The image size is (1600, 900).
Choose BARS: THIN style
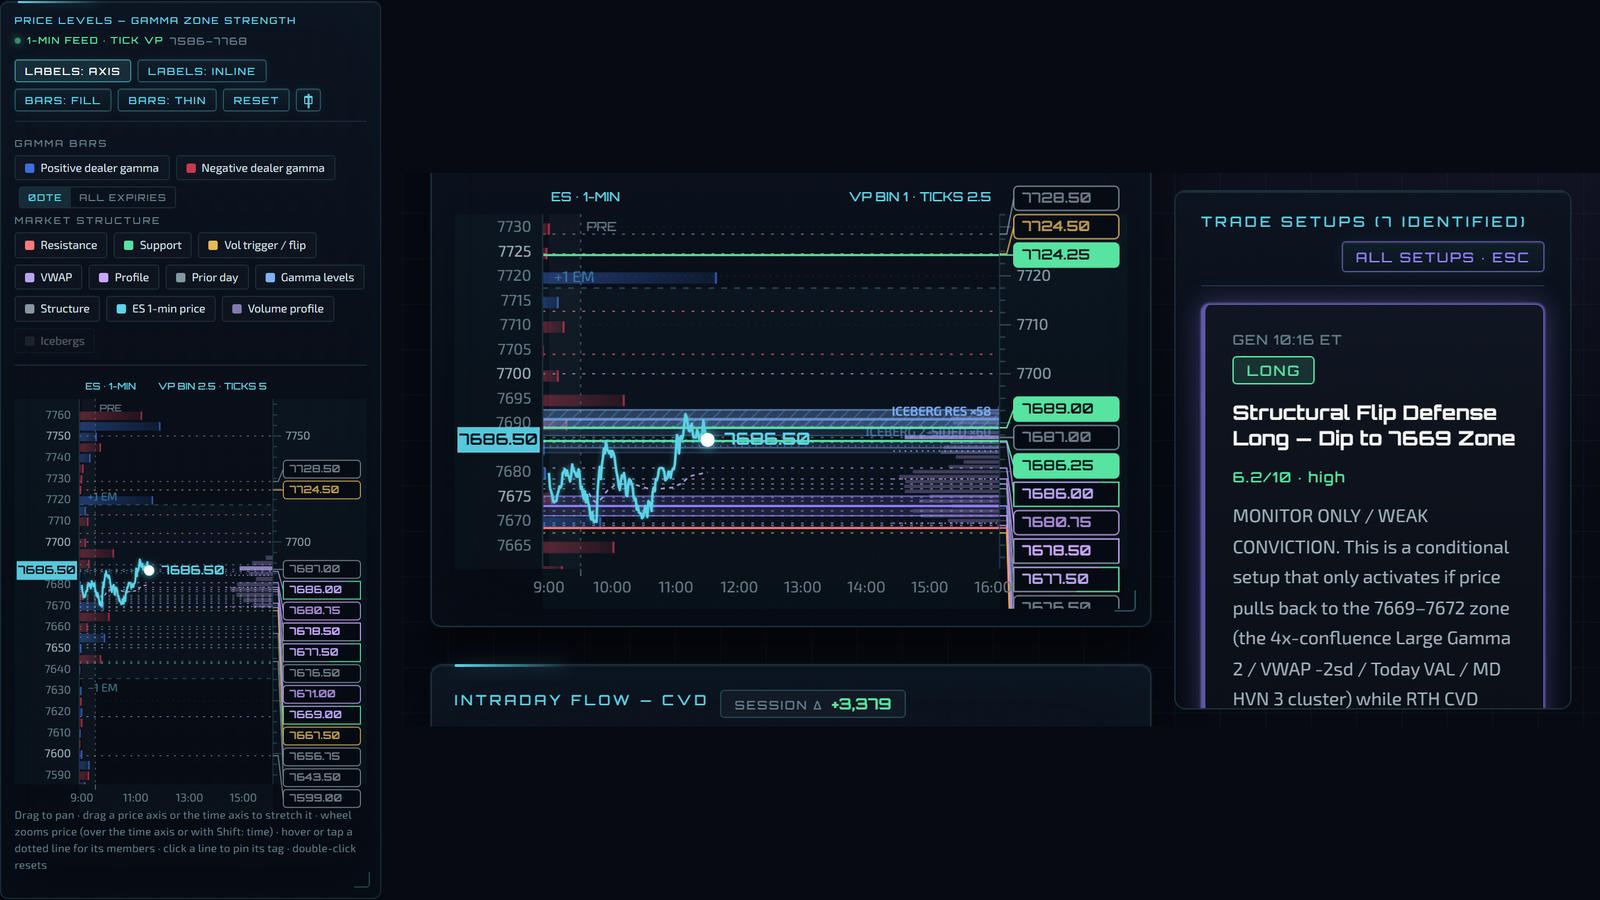(x=167, y=100)
